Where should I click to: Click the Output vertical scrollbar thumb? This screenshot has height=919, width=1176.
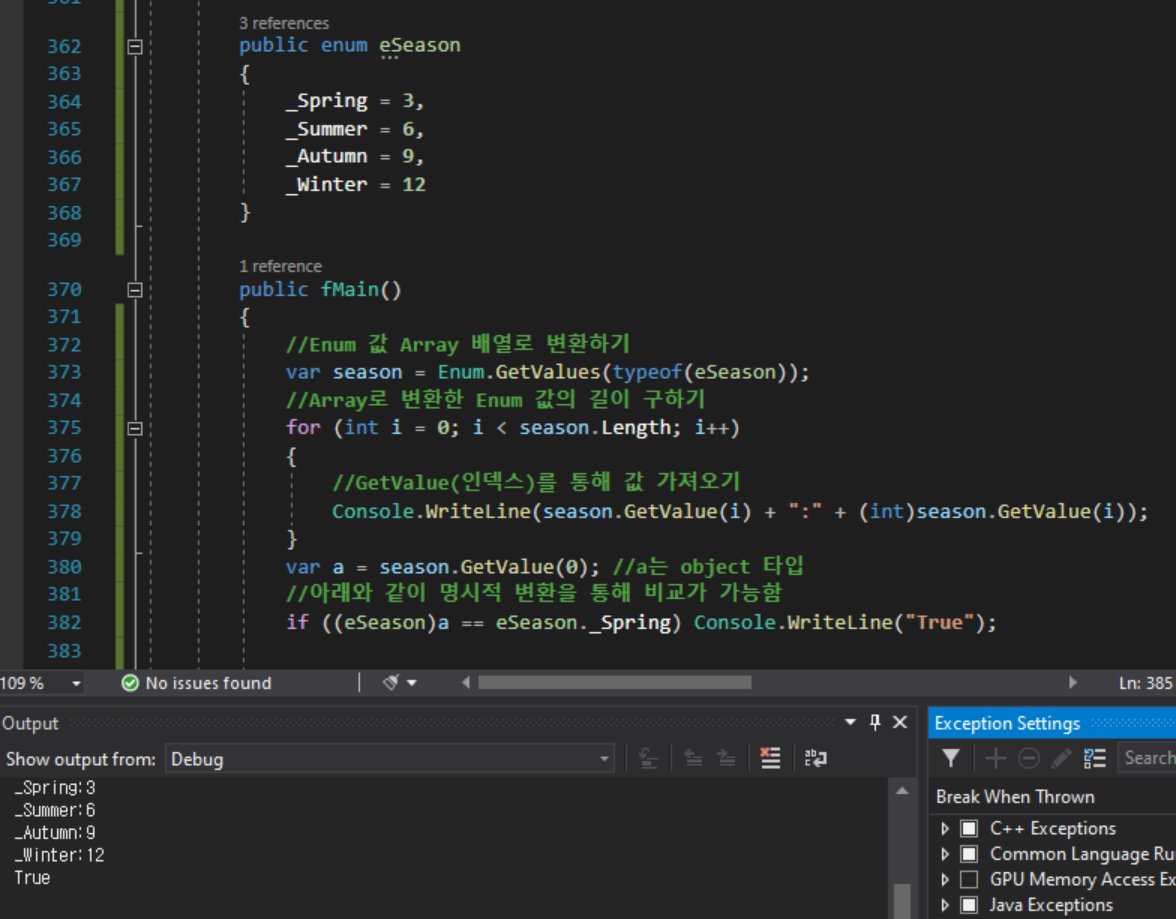(x=902, y=901)
